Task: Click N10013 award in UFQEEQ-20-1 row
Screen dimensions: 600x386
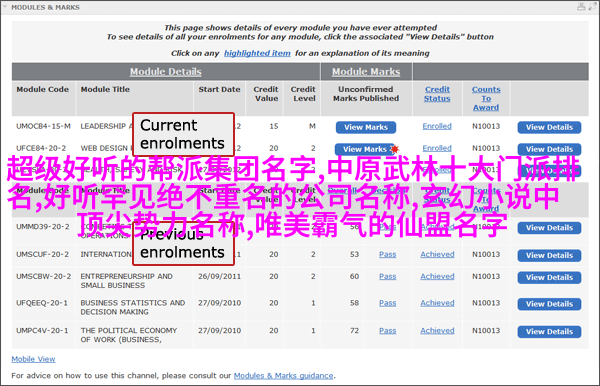Action: [486, 303]
